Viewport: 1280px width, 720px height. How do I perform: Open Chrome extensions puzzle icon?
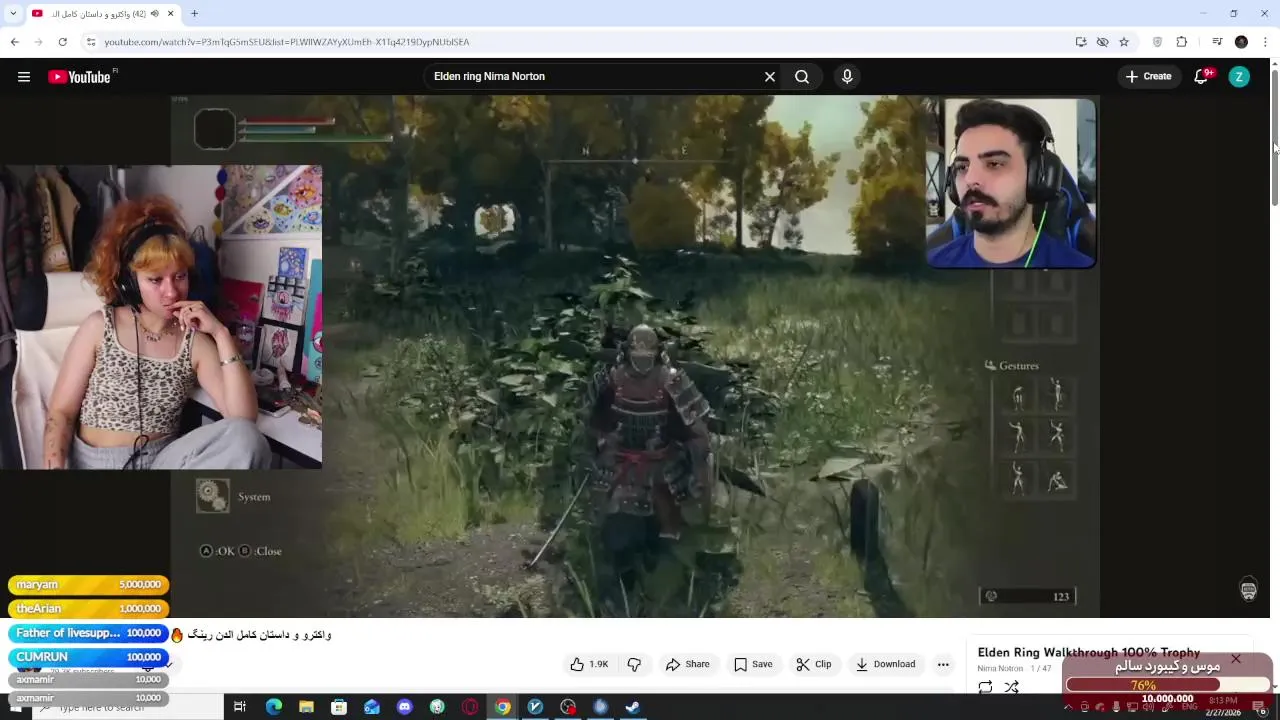click(1182, 42)
